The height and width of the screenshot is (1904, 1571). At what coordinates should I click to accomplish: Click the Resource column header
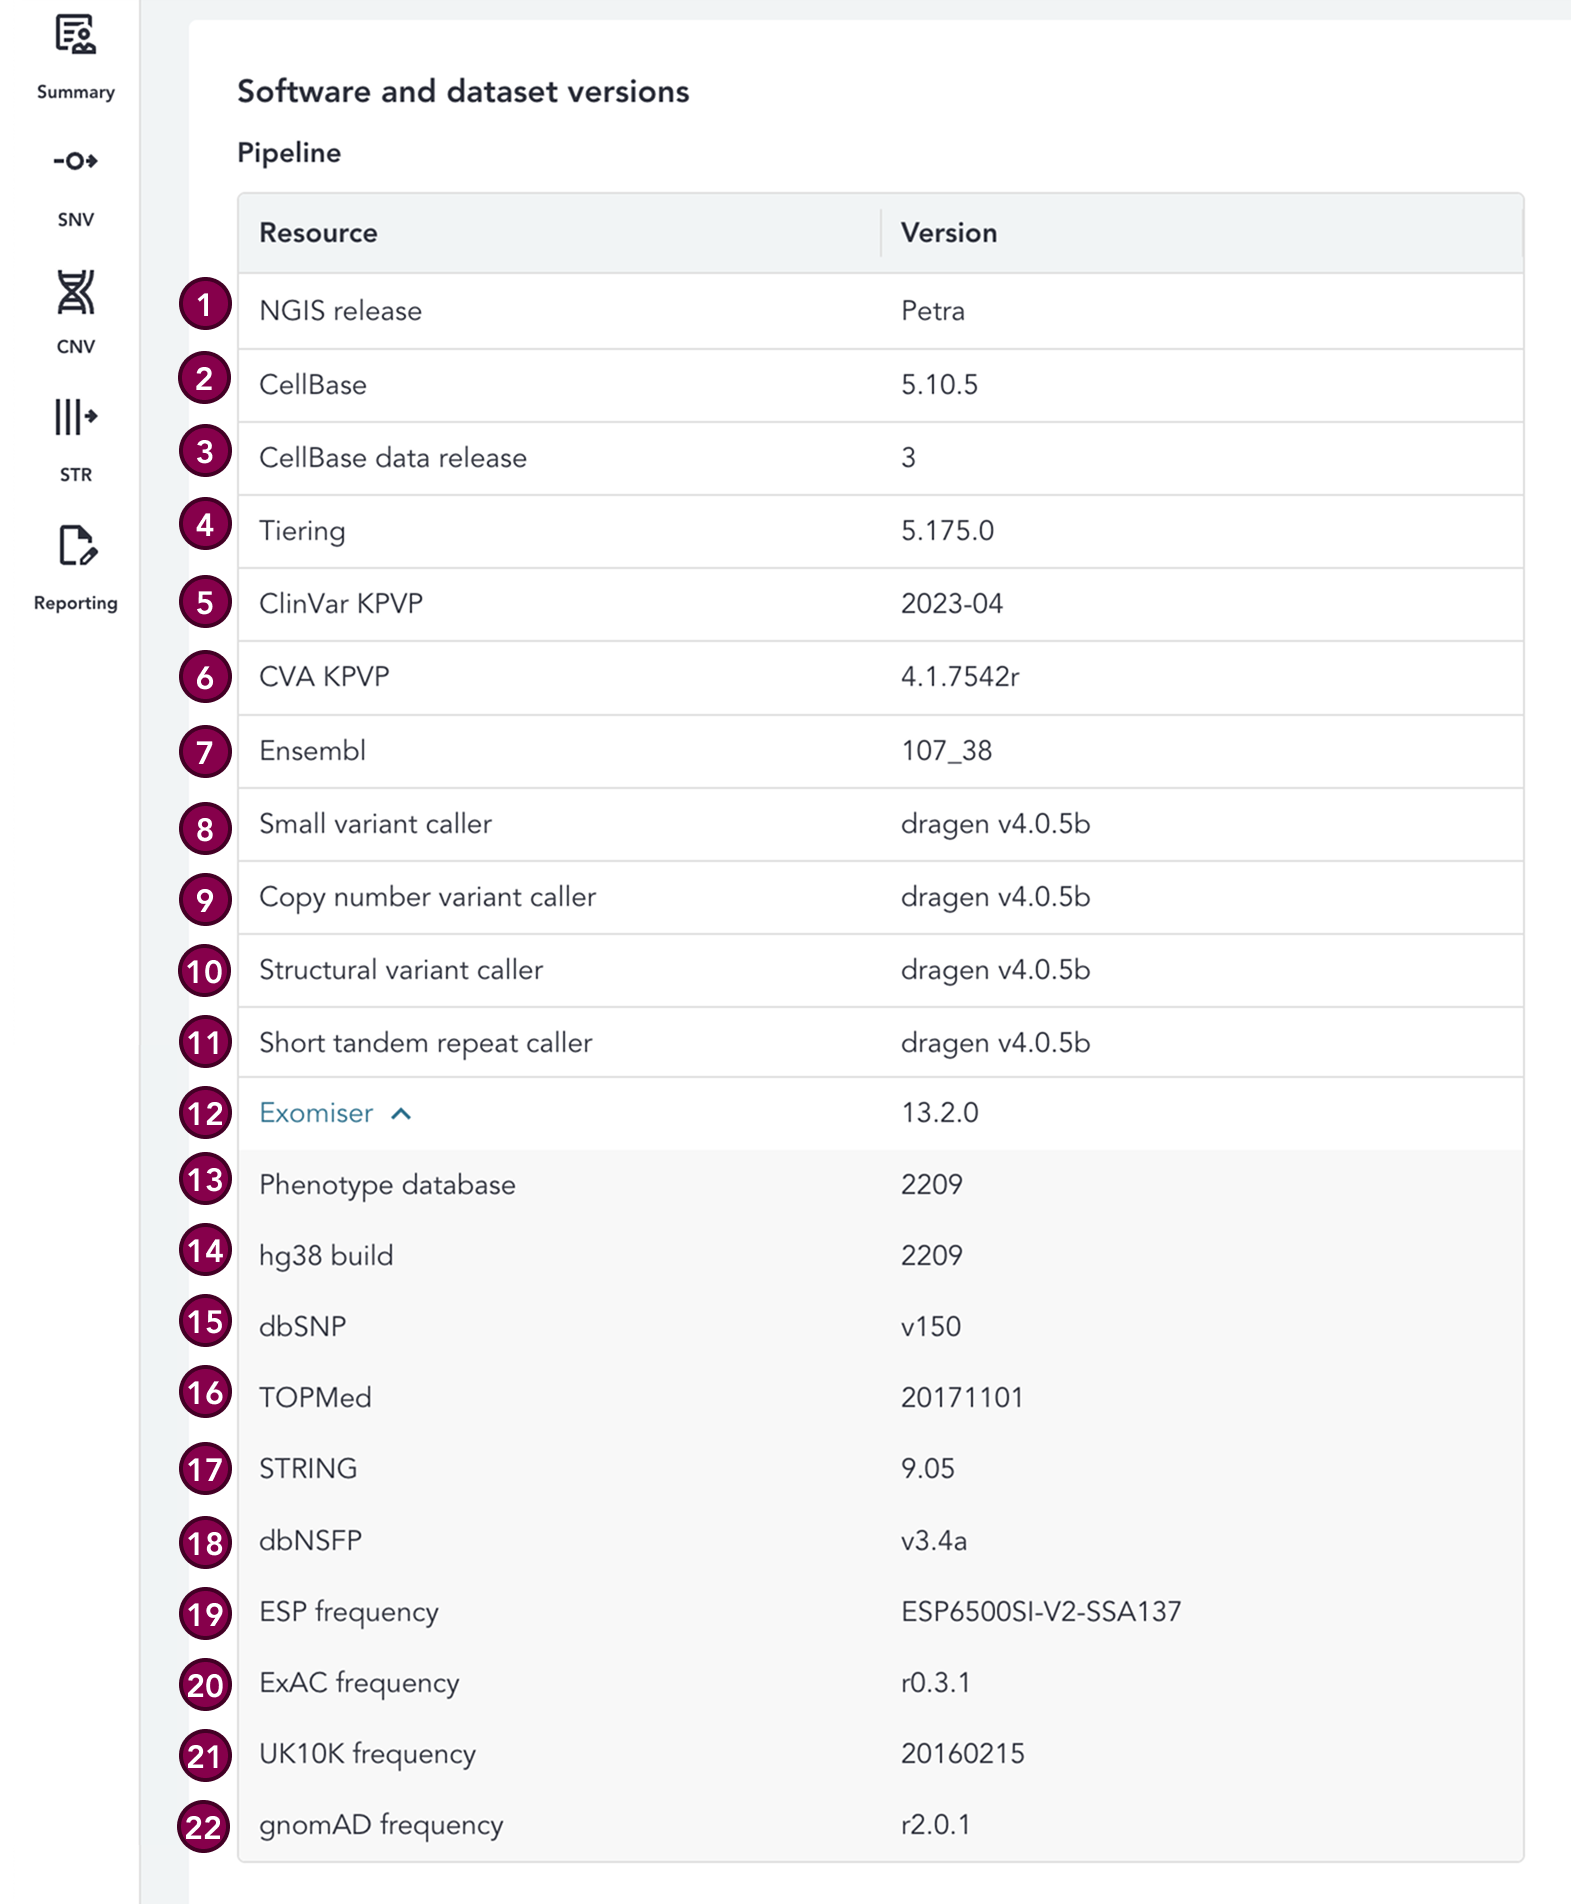[x=318, y=233]
